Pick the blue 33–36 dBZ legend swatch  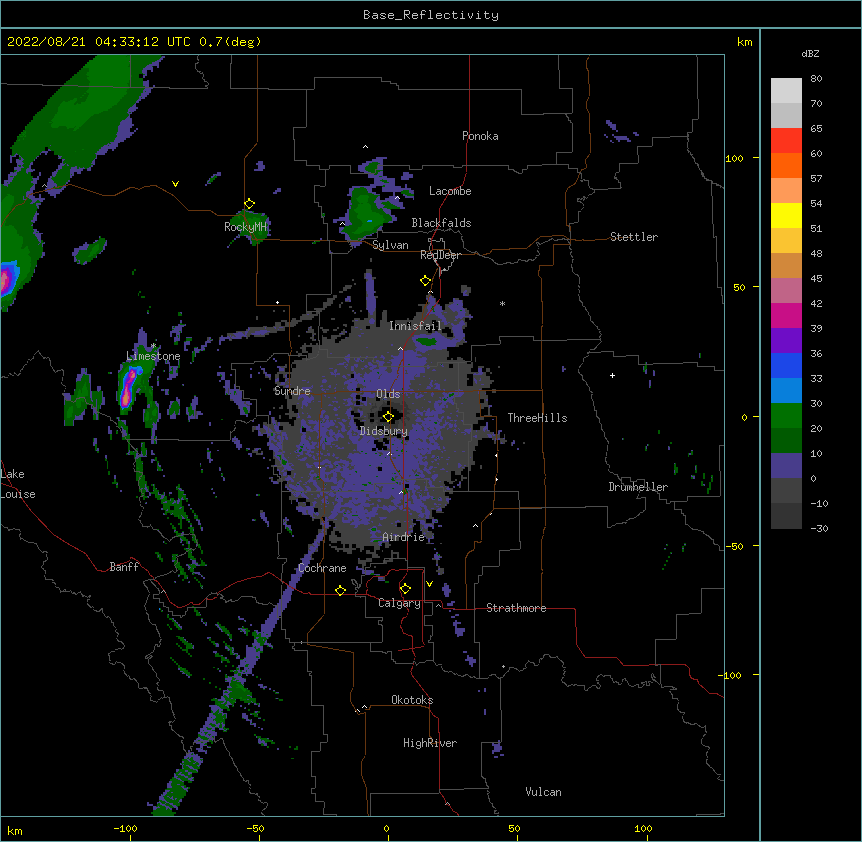[x=786, y=365]
